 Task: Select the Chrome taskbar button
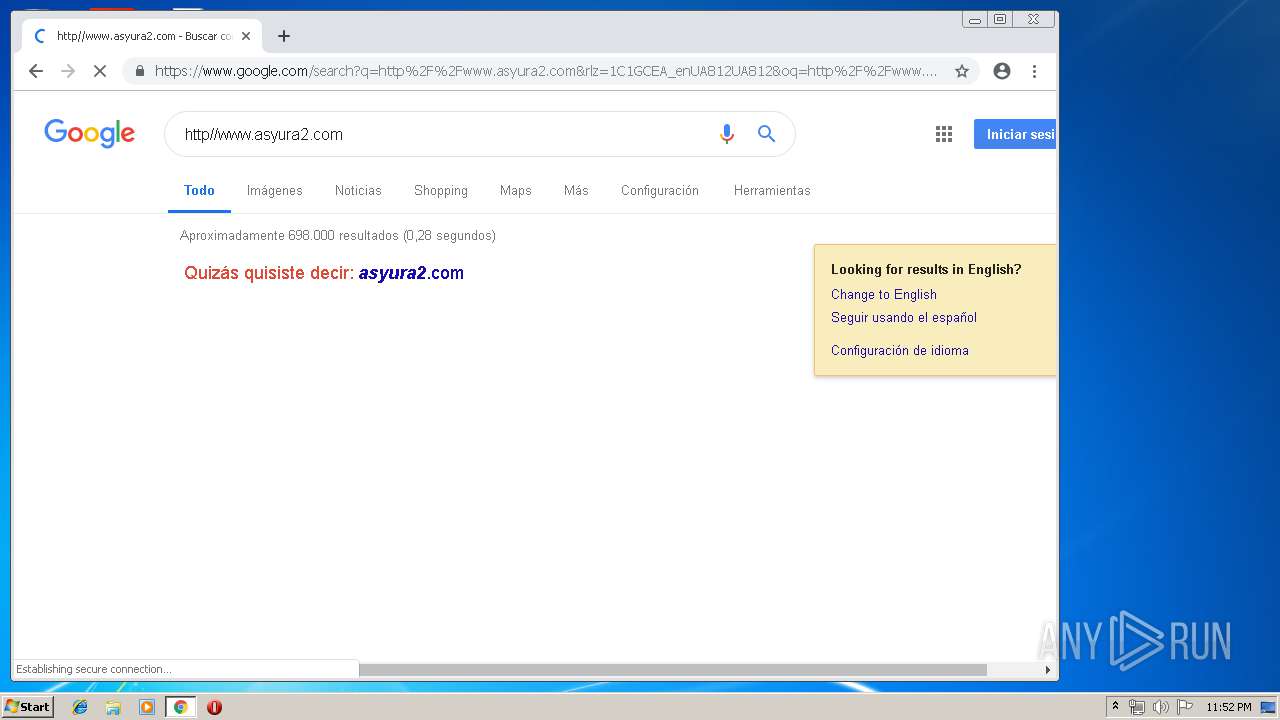pos(180,707)
